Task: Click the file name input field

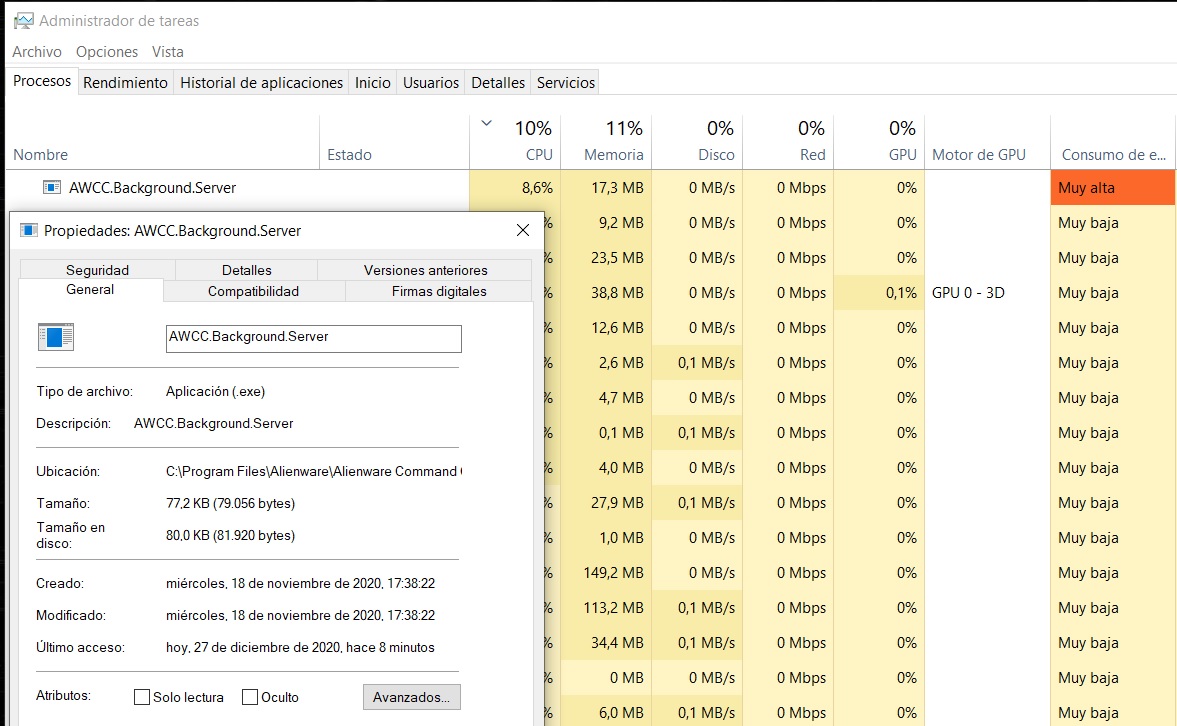Action: [314, 338]
